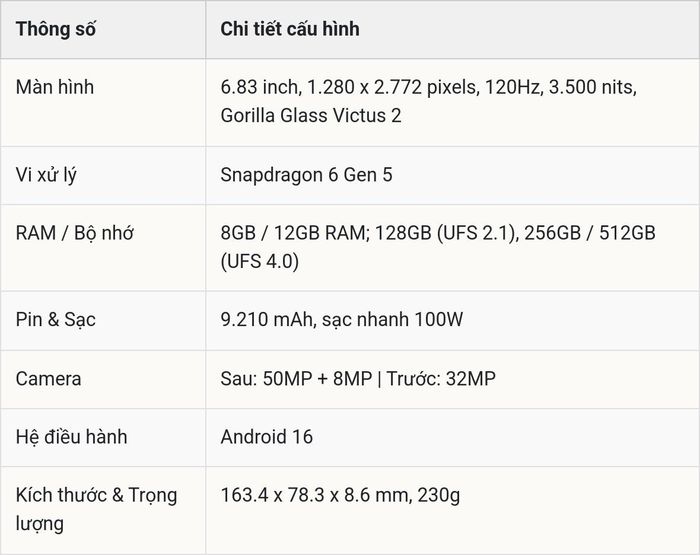
Task: Click the 'Sau: 50MP + 8MP' camera details
Action: [296, 379]
